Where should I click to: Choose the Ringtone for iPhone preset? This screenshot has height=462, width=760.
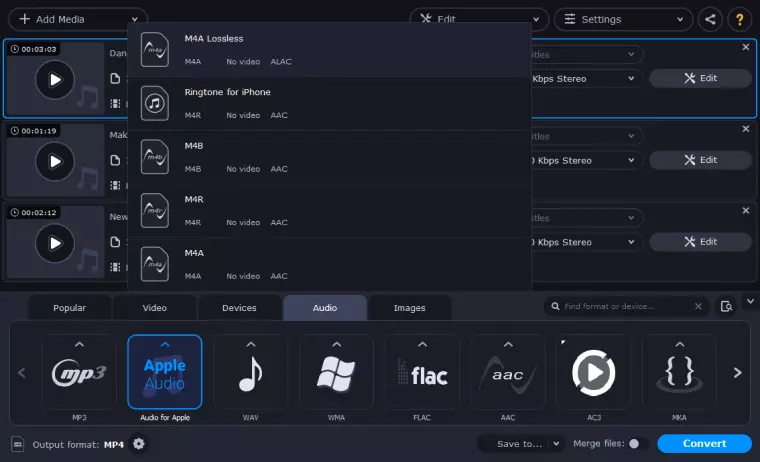[330, 103]
